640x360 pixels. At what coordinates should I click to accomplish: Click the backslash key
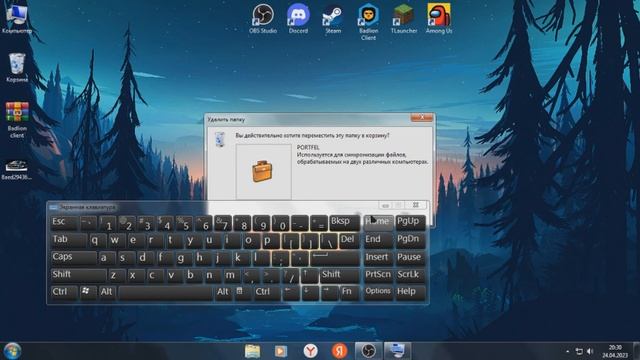(x=329, y=240)
